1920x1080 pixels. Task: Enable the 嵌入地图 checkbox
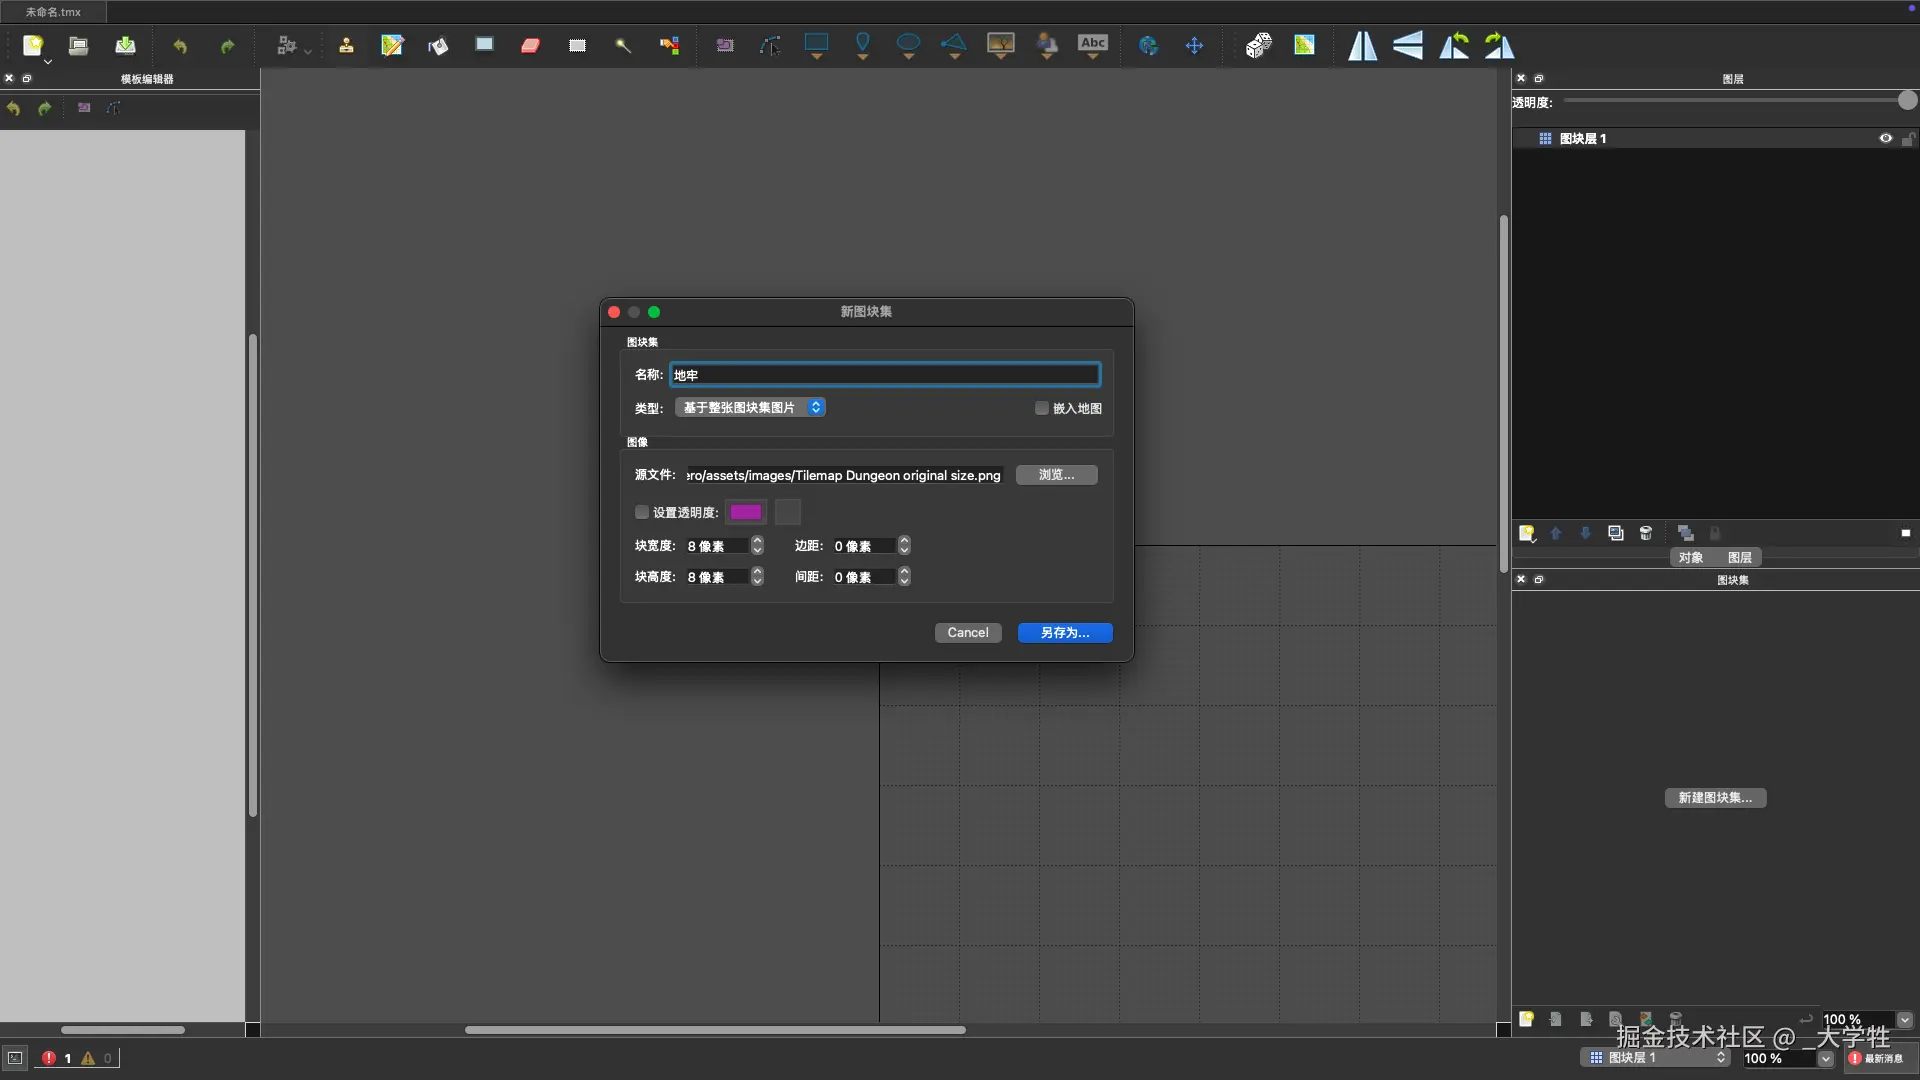[1042, 408]
